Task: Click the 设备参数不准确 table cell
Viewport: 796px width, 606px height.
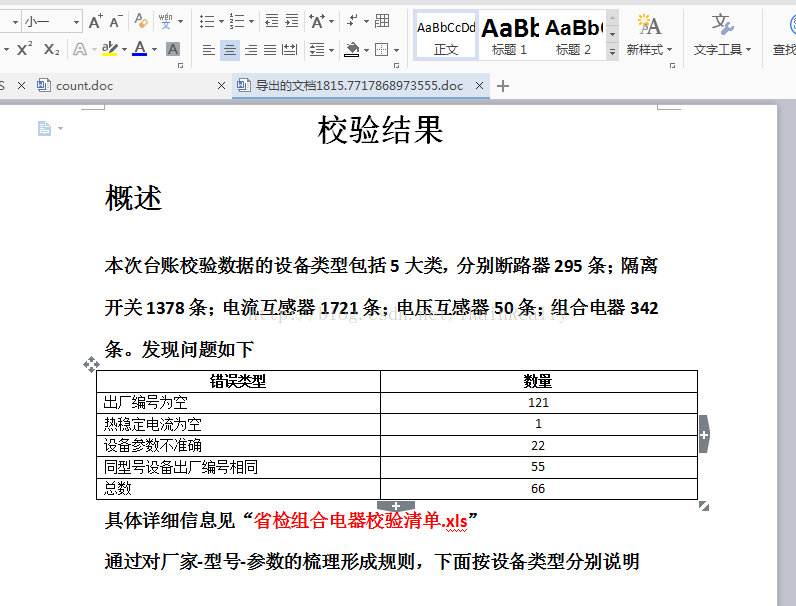Action: click(x=238, y=446)
